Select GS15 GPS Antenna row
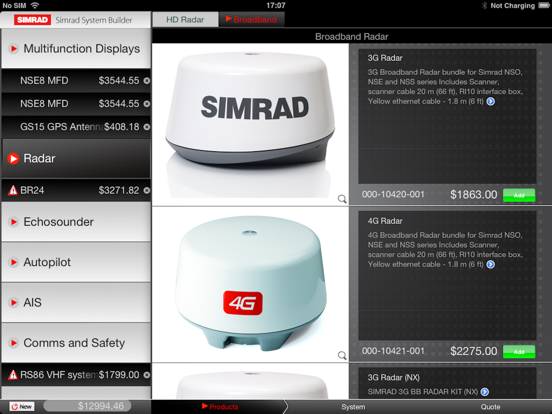 pos(76,127)
